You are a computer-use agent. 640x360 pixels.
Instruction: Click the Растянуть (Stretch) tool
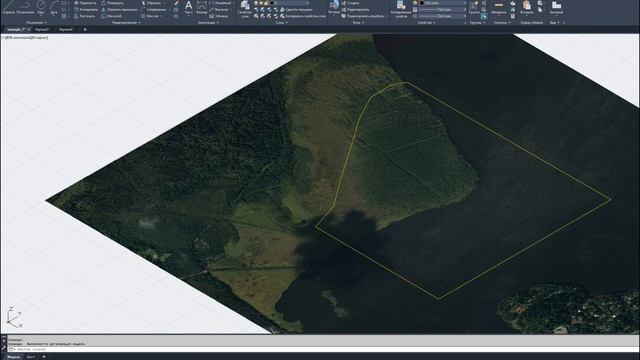pos(84,16)
